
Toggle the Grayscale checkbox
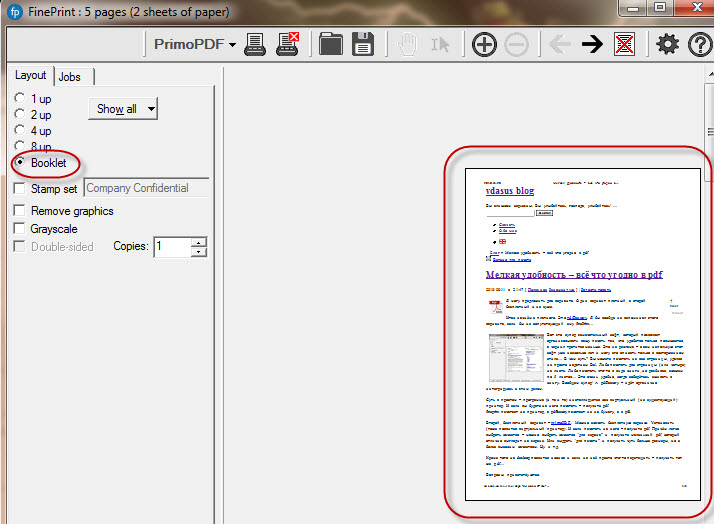20,229
